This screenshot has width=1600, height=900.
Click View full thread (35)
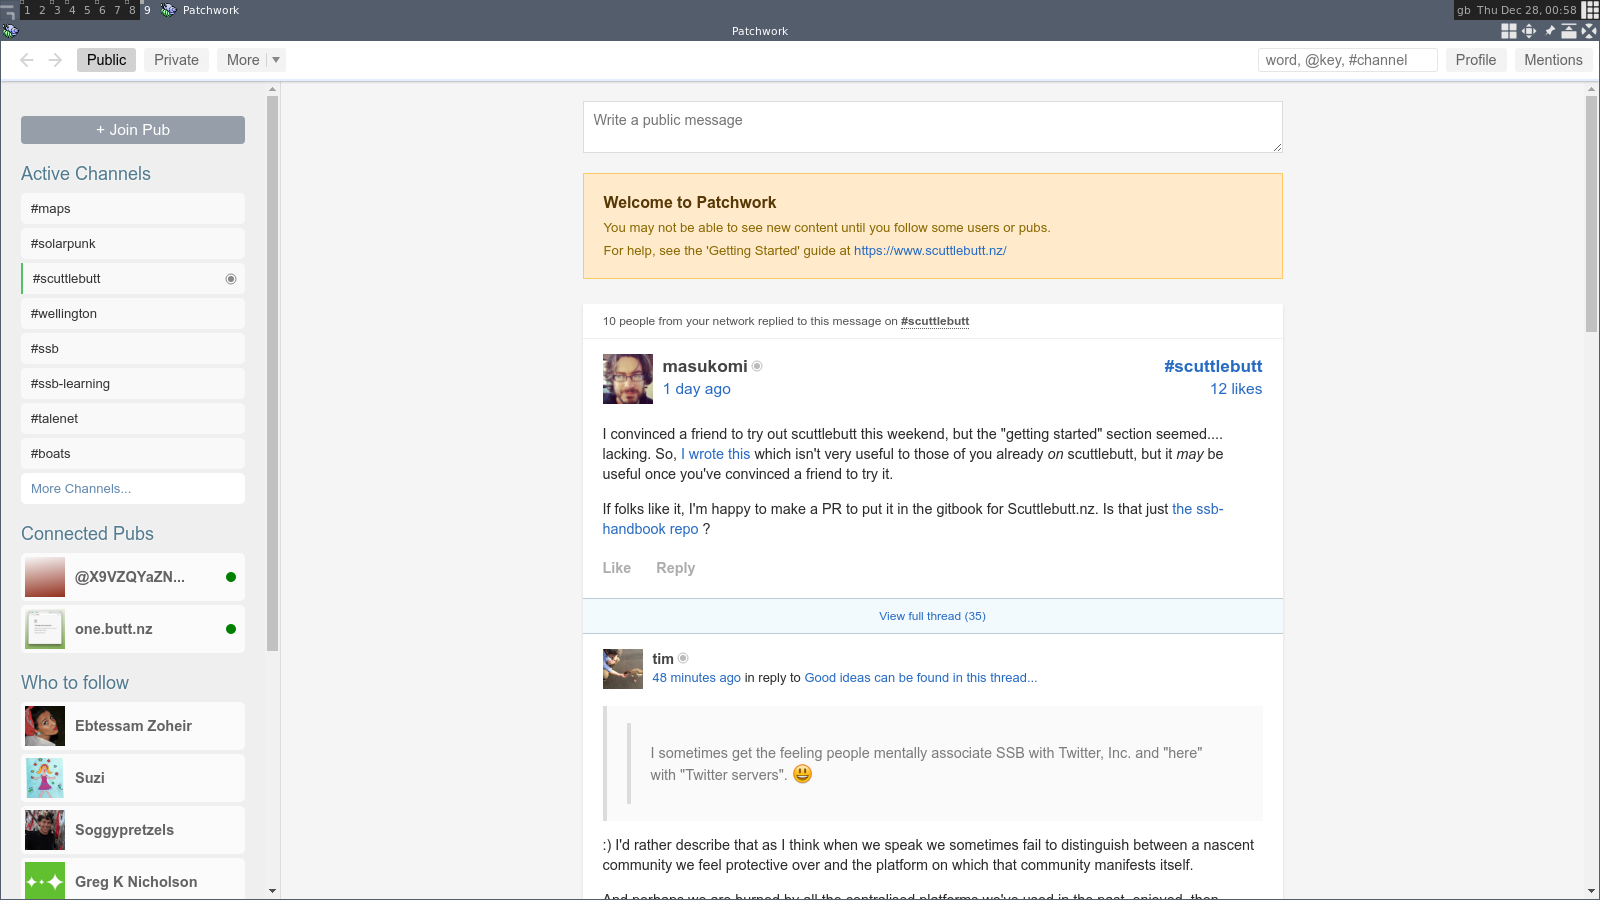[x=932, y=616]
